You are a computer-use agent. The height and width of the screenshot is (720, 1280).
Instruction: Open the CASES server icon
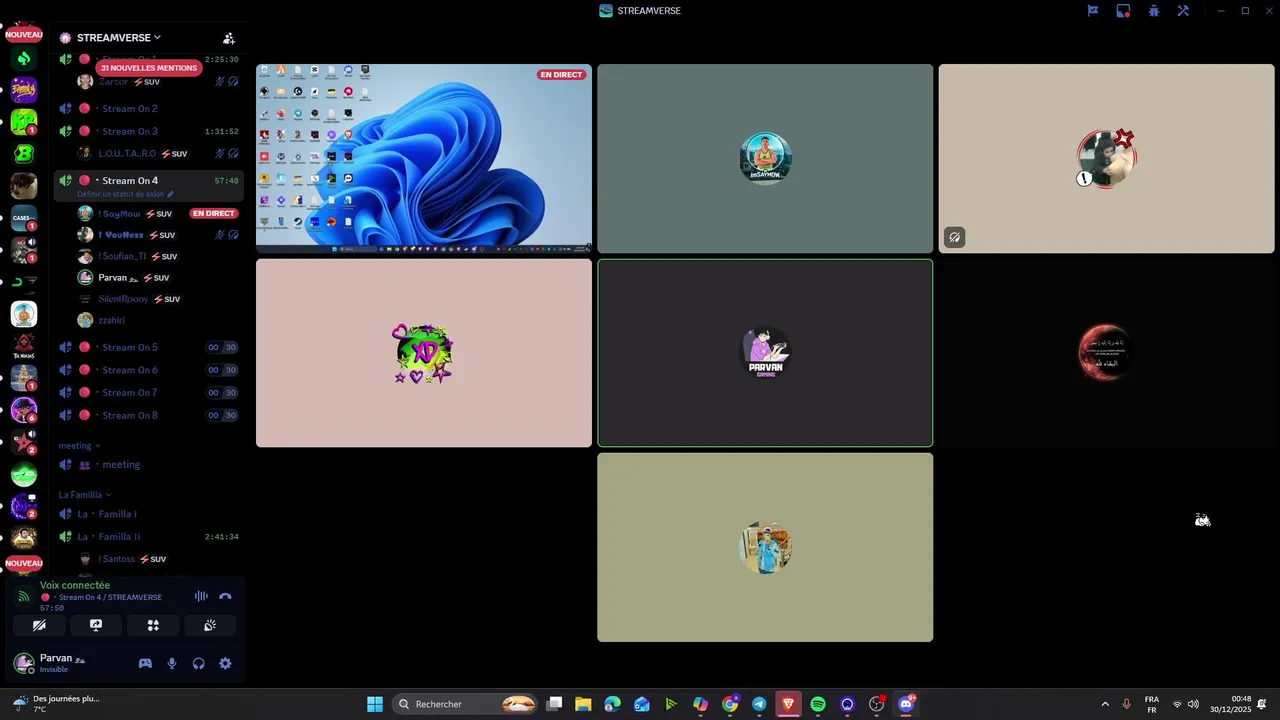pyautogui.click(x=24, y=218)
